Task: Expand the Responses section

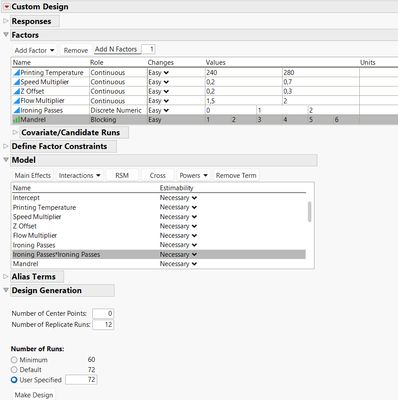Action: 5,21
